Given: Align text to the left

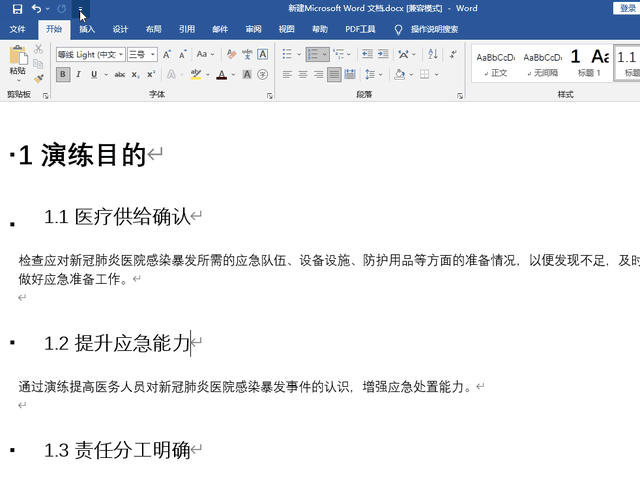Looking at the screenshot, I should tap(287, 74).
